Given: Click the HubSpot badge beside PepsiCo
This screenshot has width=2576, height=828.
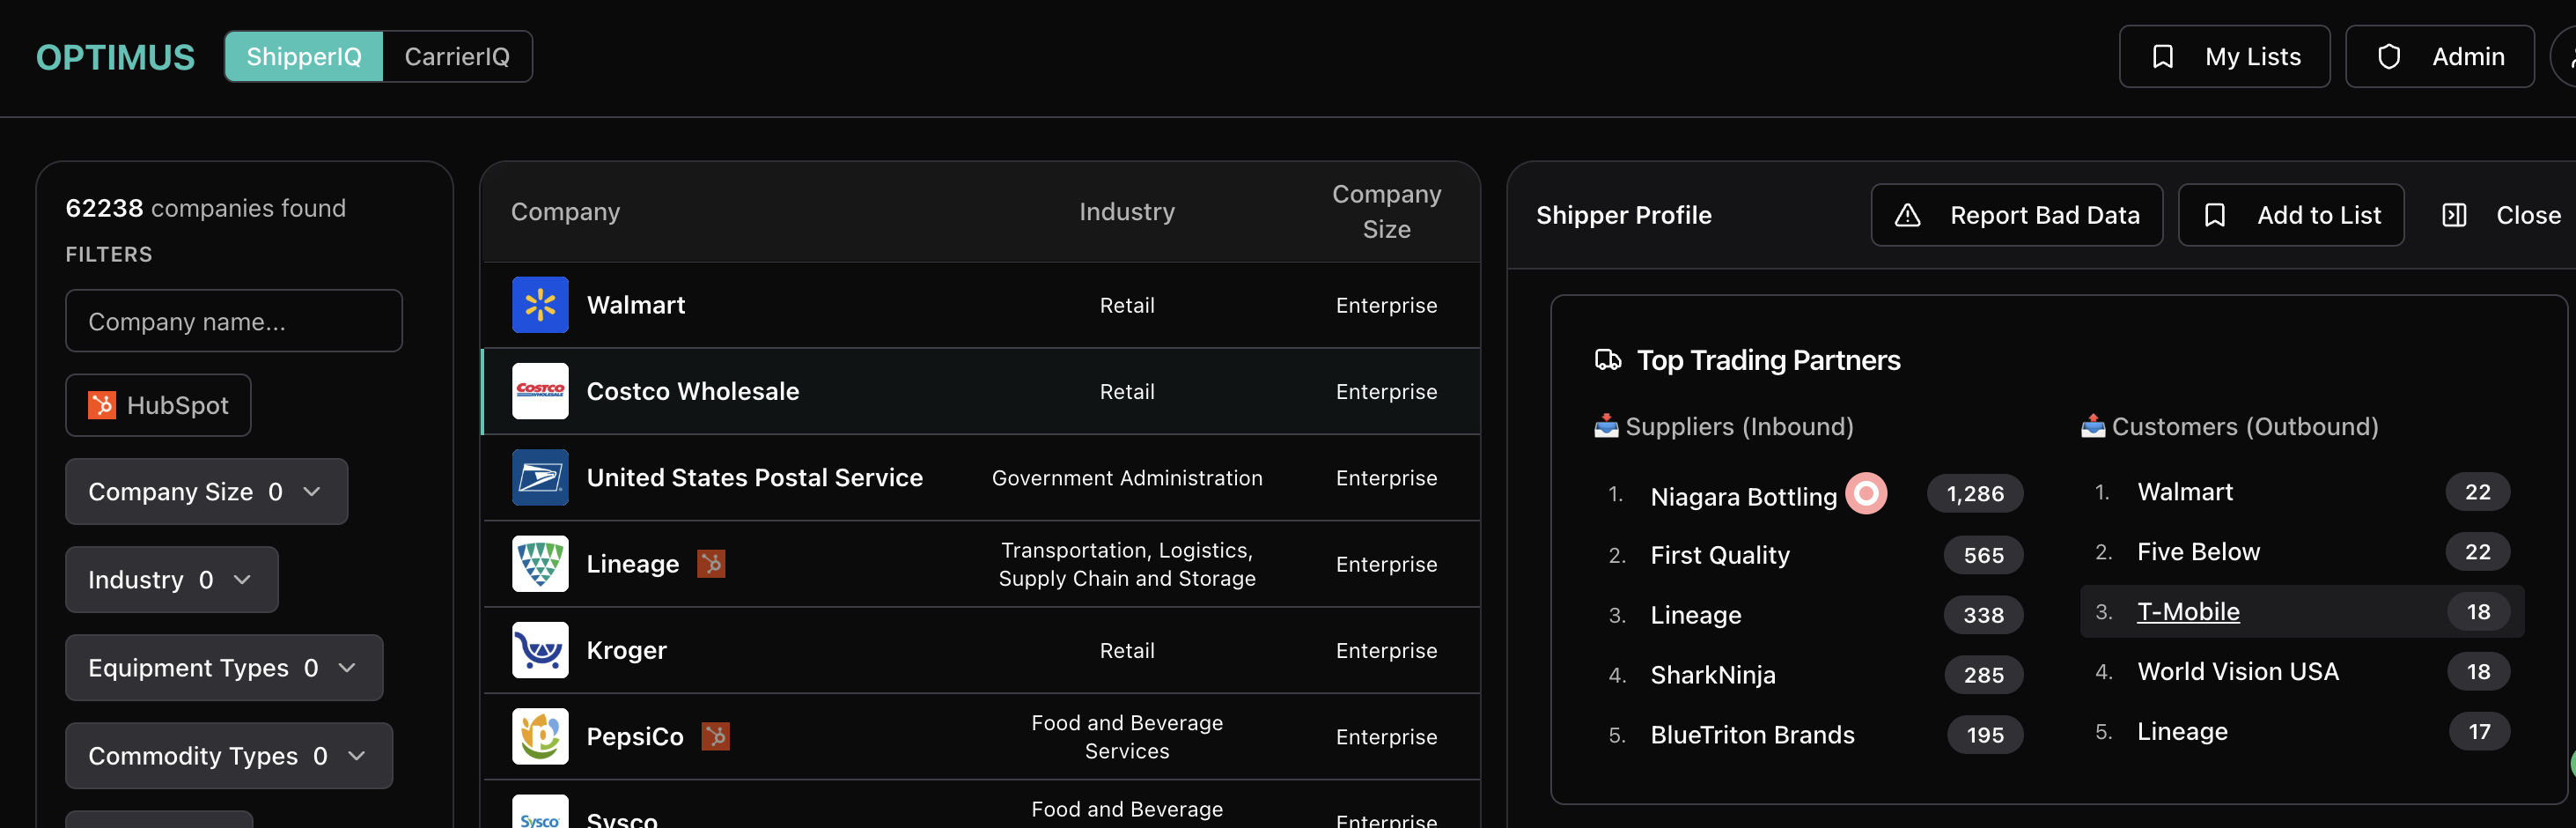Looking at the screenshot, I should click(x=716, y=736).
